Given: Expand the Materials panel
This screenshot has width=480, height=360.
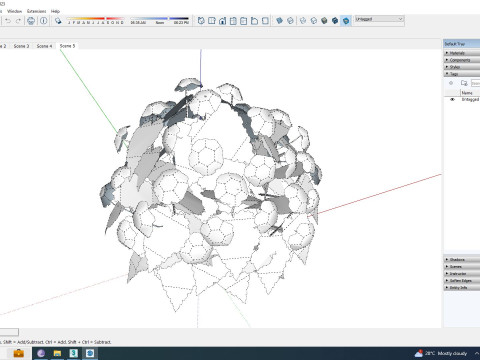Looking at the screenshot, I should 462,53.
